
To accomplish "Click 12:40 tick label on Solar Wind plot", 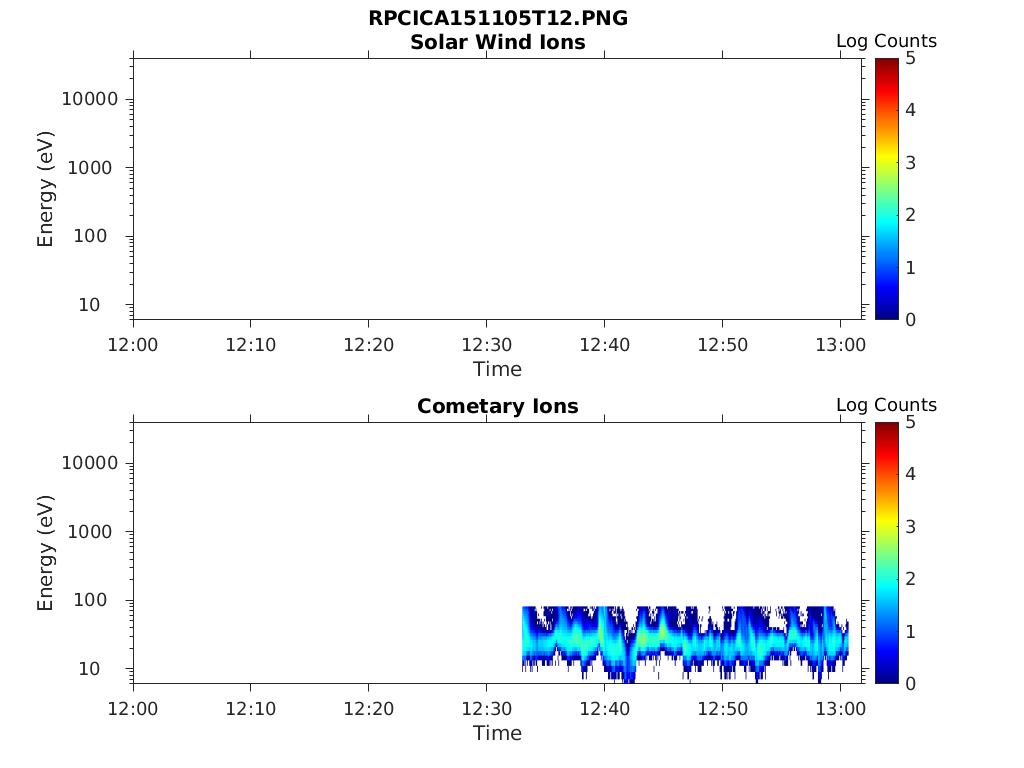I will click(605, 345).
